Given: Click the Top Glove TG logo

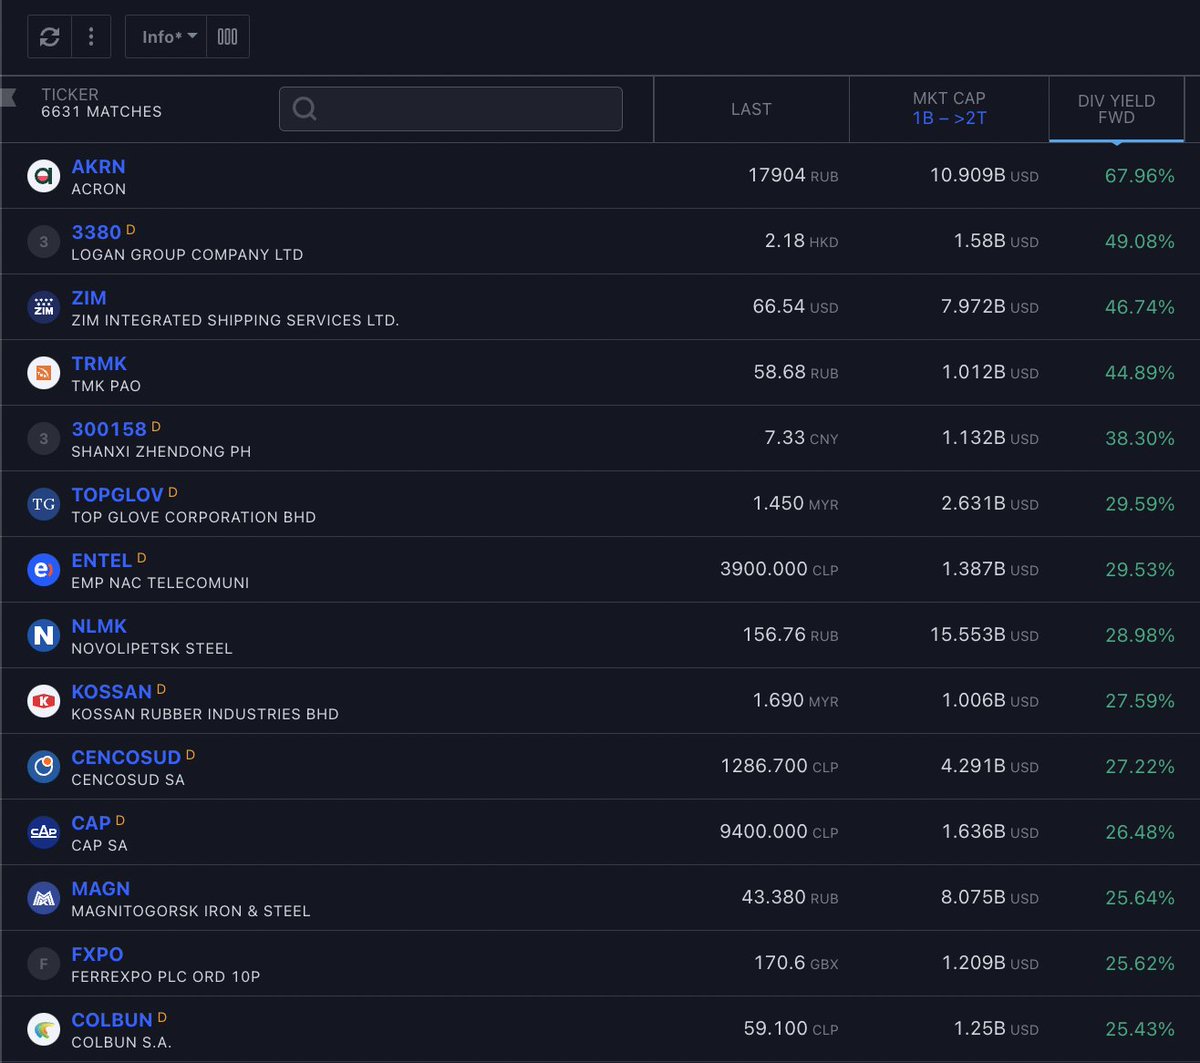Looking at the screenshot, I should click(43, 505).
